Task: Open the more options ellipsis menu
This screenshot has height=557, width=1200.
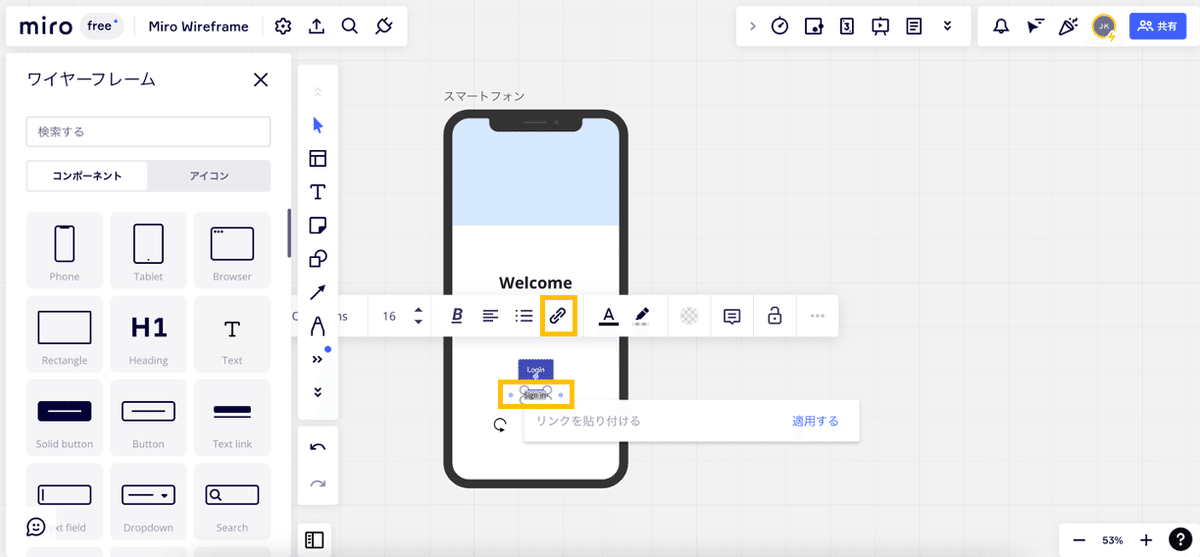Action: [x=817, y=316]
